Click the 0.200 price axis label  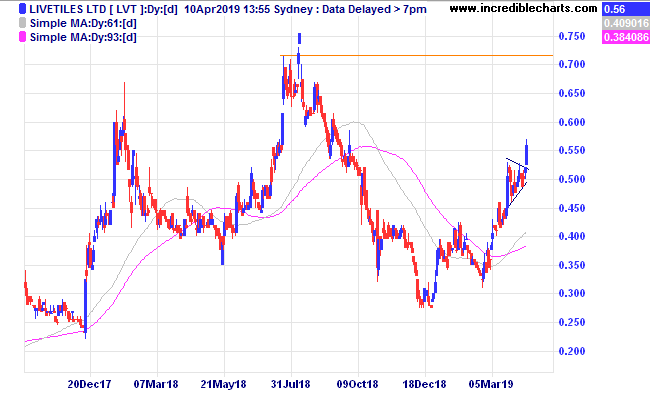(x=572, y=351)
